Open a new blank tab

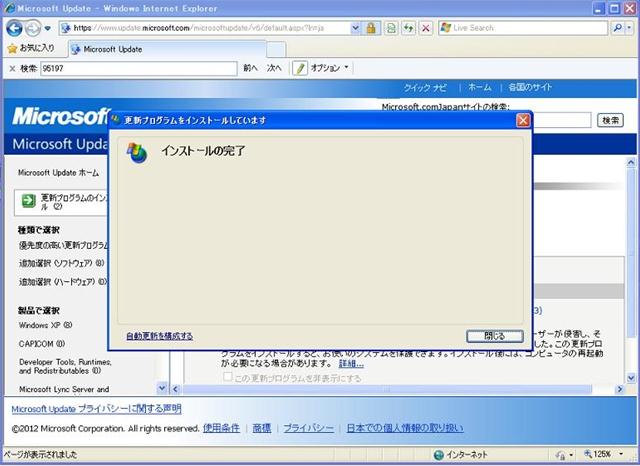coord(276,50)
